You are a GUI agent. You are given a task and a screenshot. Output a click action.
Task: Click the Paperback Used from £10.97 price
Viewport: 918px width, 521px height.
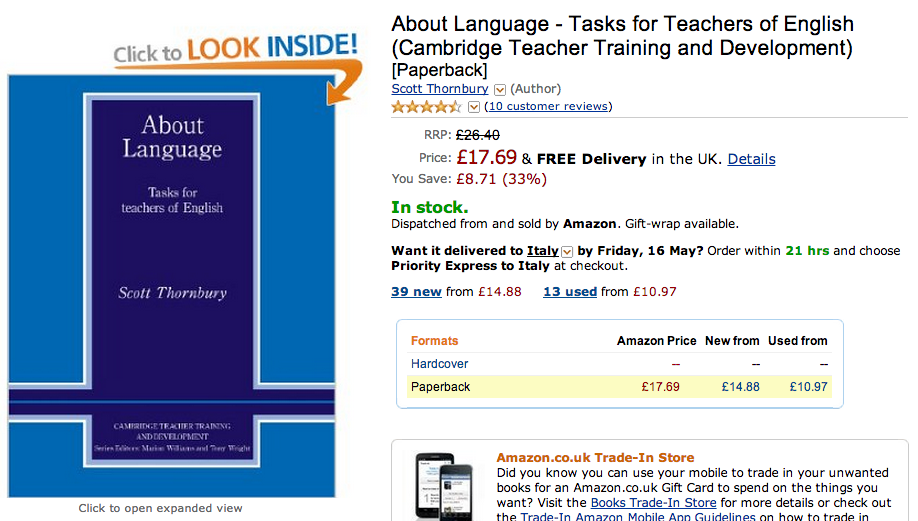808,387
